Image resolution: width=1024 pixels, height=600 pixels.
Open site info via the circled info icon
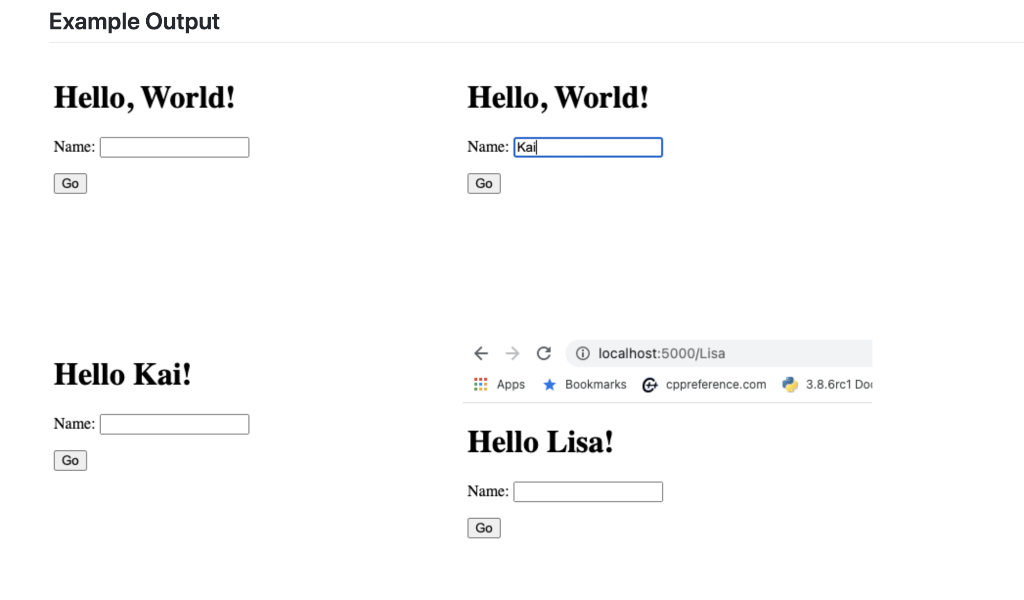point(583,353)
